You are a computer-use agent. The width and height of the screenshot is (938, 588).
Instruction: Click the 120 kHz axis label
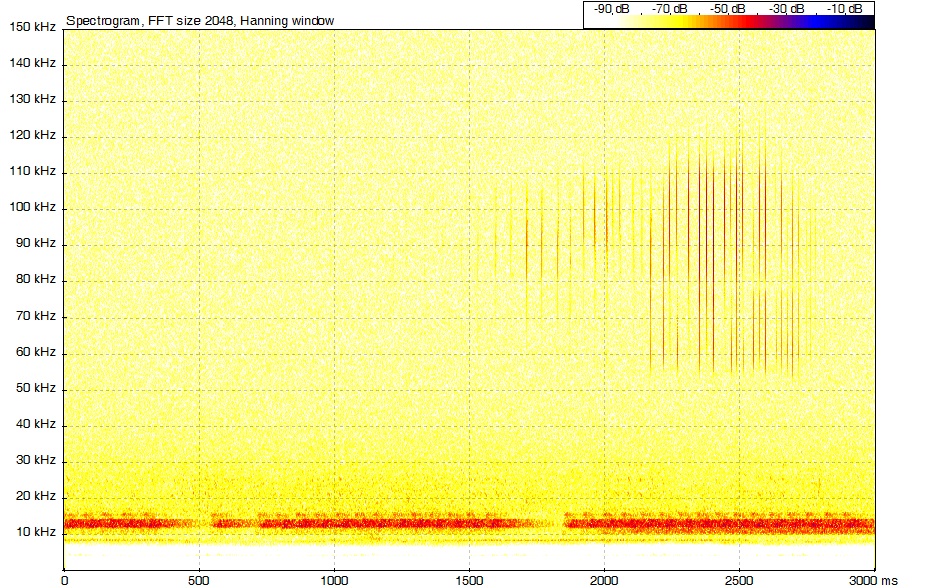pyautogui.click(x=32, y=135)
